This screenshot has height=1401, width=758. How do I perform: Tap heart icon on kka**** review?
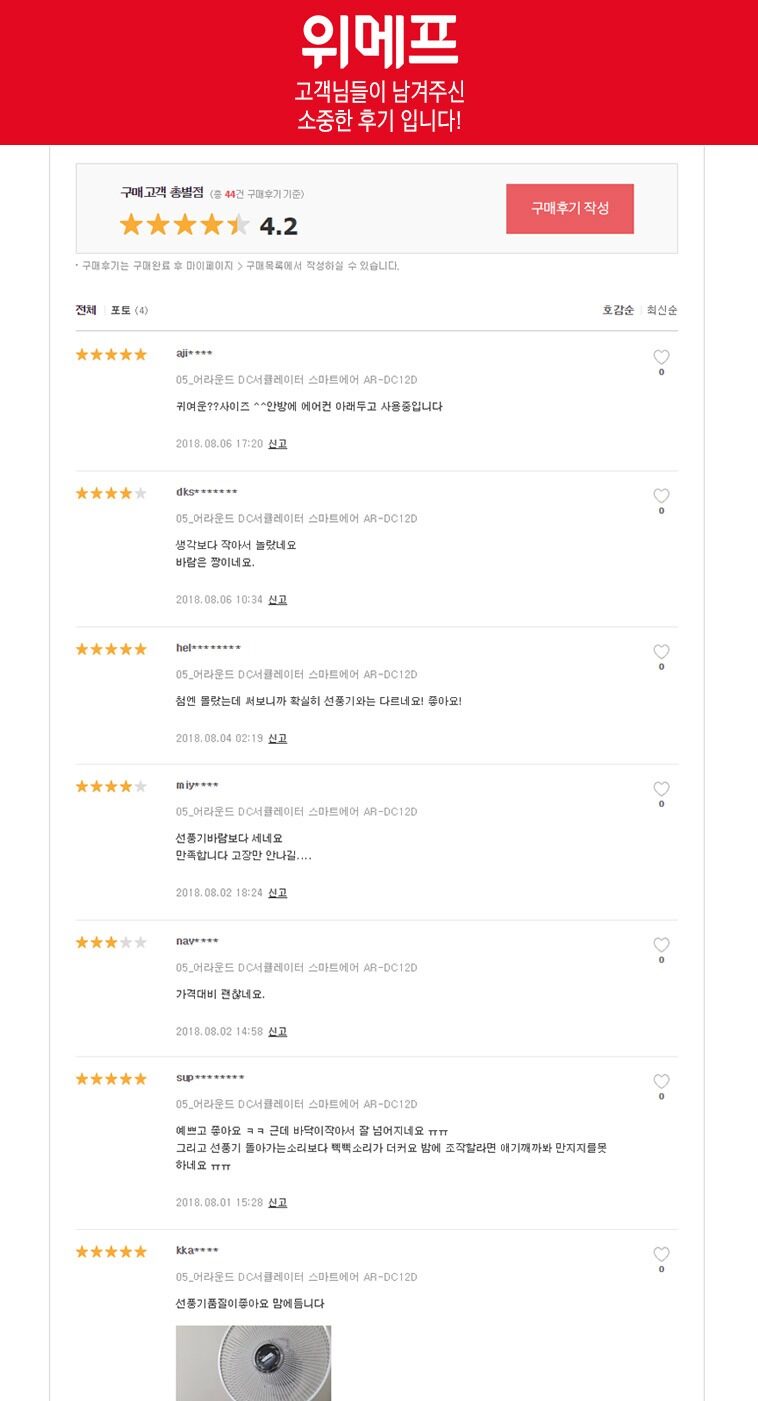pyautogui.click(x=661, y=1254)
